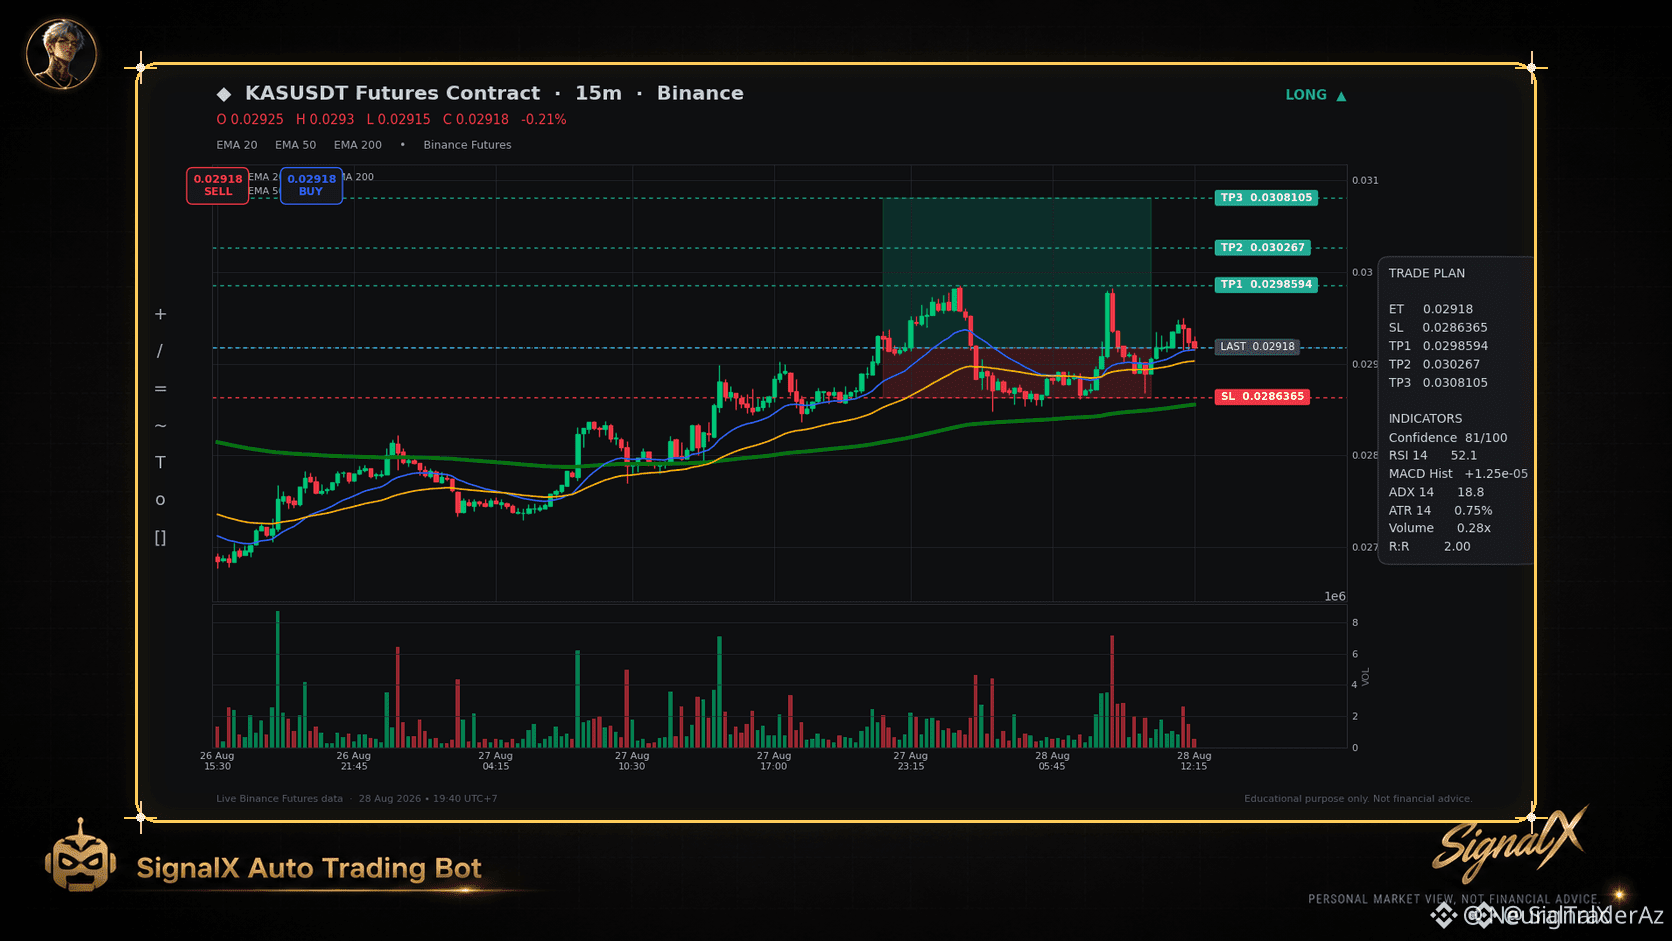Click the 28 Aug 05:45 time axis label
Viewport: 1672px width, 941px height.
[x=1052, y=761]
